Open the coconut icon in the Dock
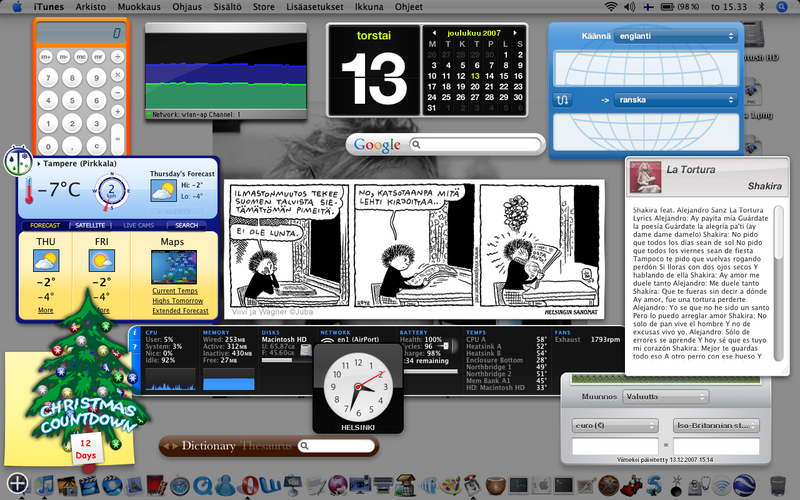The width and height of the screenshot is (800, 500). (x=495, y=486)
